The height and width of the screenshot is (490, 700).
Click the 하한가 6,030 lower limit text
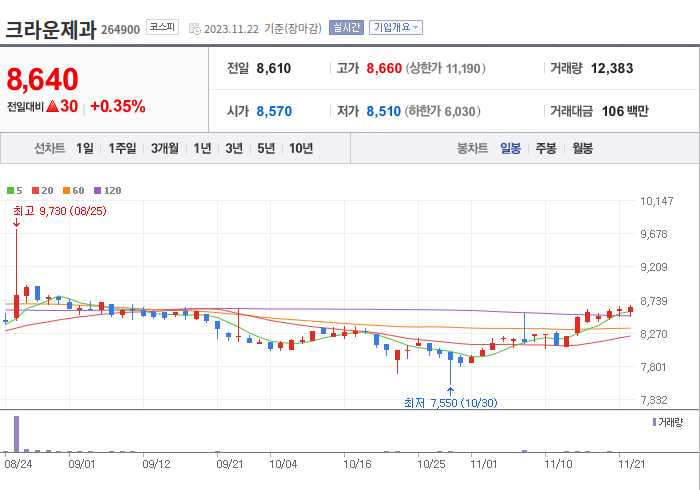442,111
